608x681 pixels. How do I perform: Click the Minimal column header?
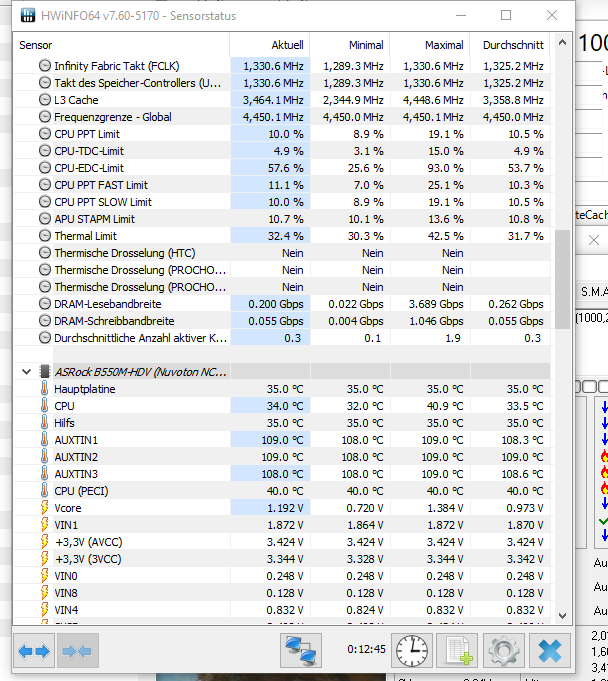click(350, 45)
